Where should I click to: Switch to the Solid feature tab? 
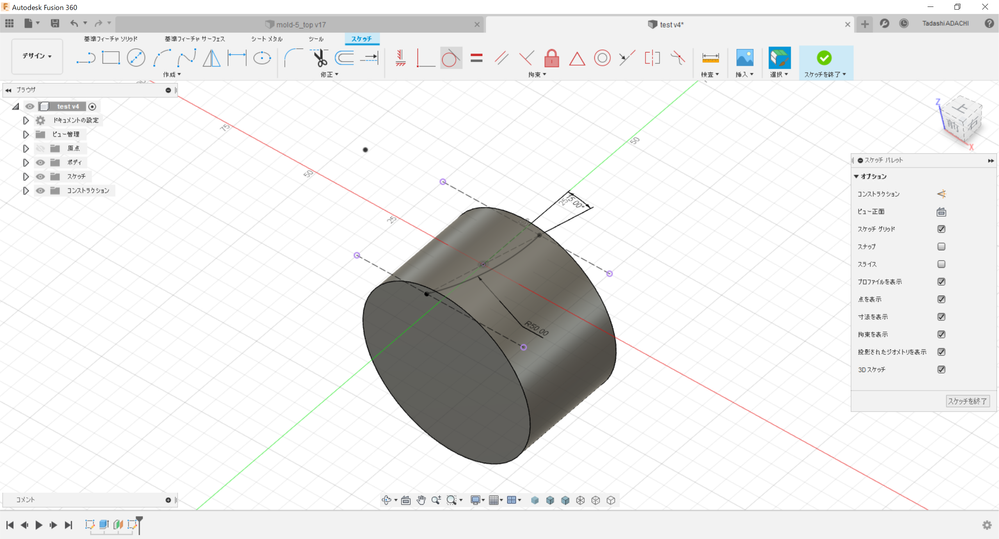110,39
